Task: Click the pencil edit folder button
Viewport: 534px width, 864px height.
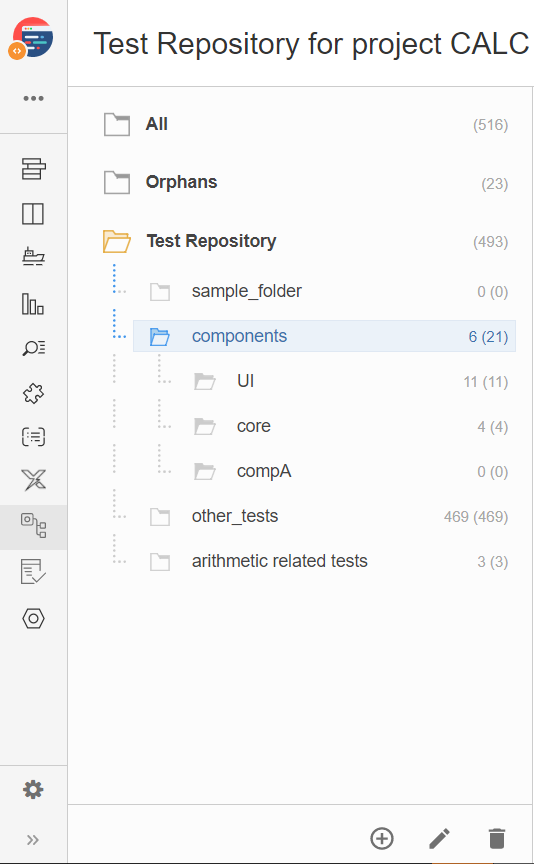Action: (439, 839)
